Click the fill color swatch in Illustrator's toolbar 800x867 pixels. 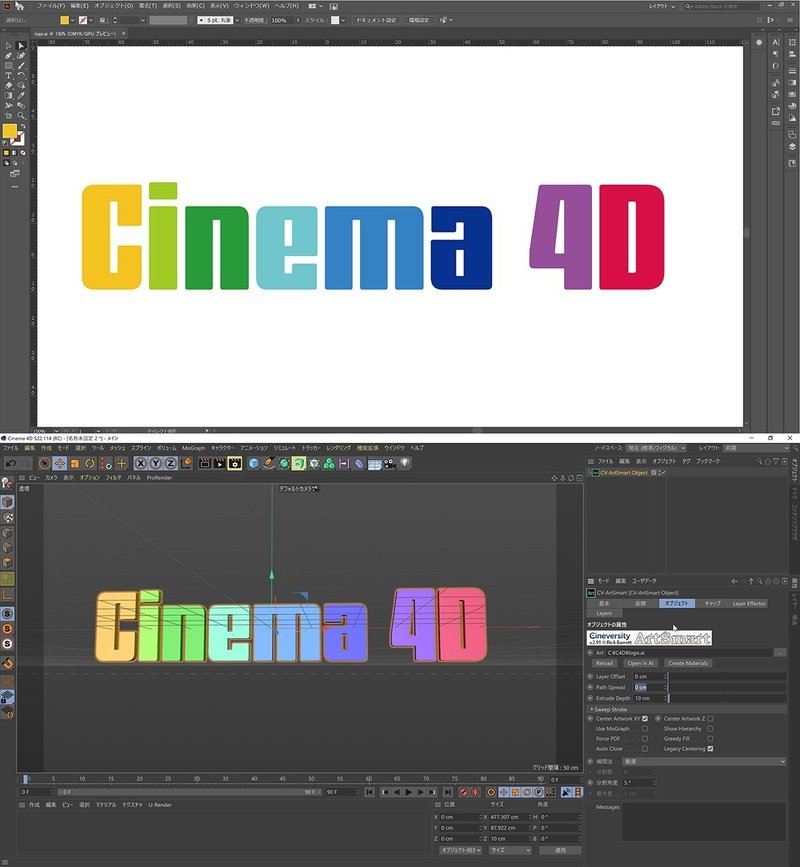[x=8, y=130]
